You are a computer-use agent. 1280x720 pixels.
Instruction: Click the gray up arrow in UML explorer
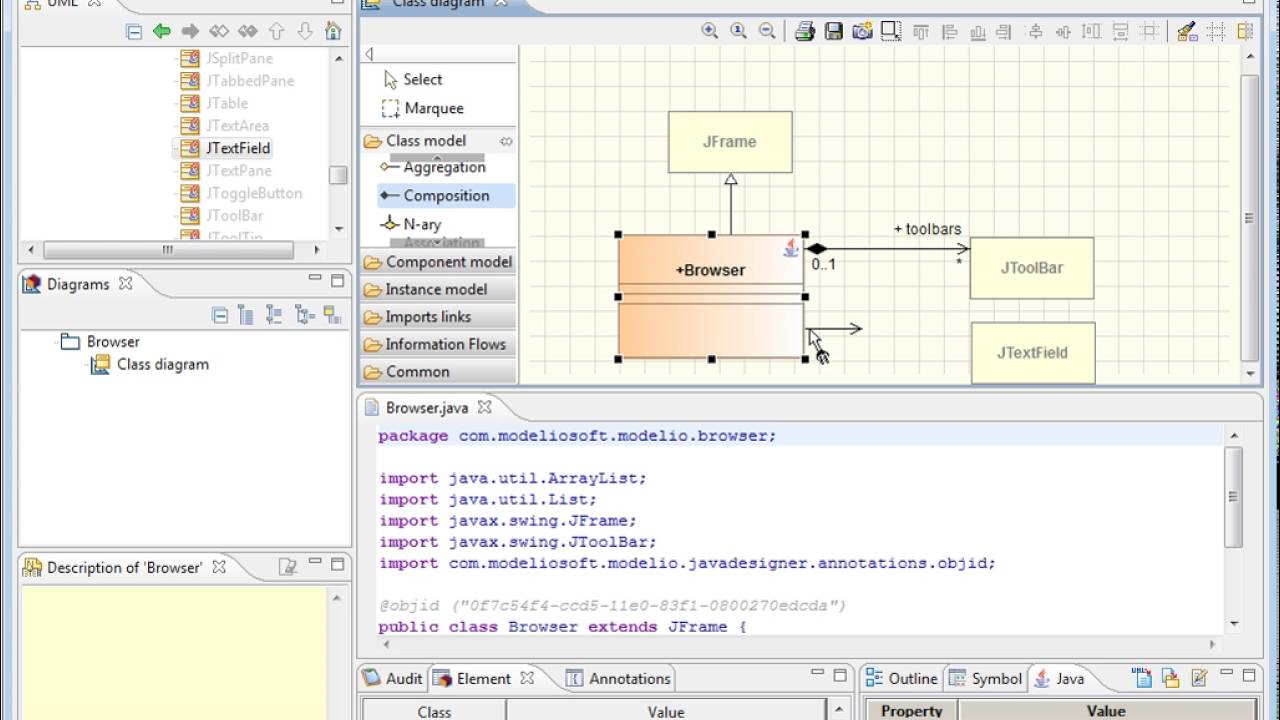[x=277, y=31]
